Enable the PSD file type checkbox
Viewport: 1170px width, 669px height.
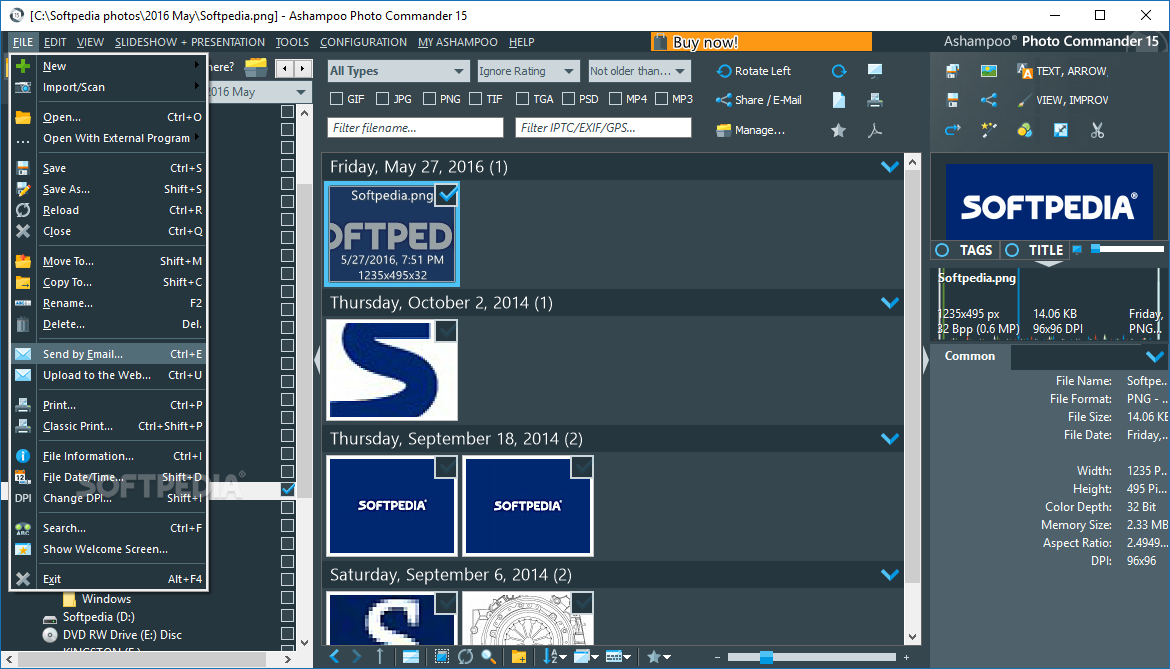[x=569, y=98]
